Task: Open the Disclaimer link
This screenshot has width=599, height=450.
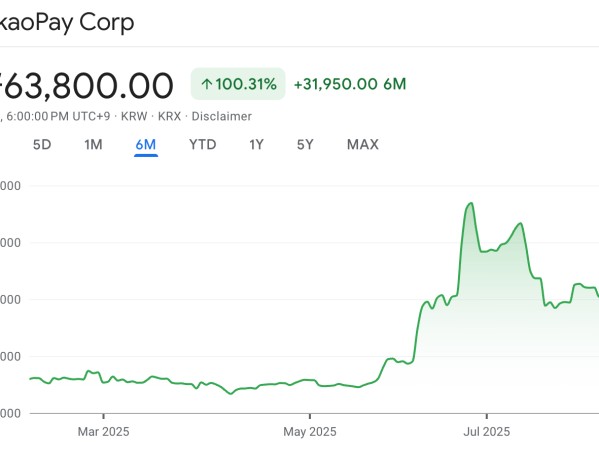Action: (x=222, y=116)
